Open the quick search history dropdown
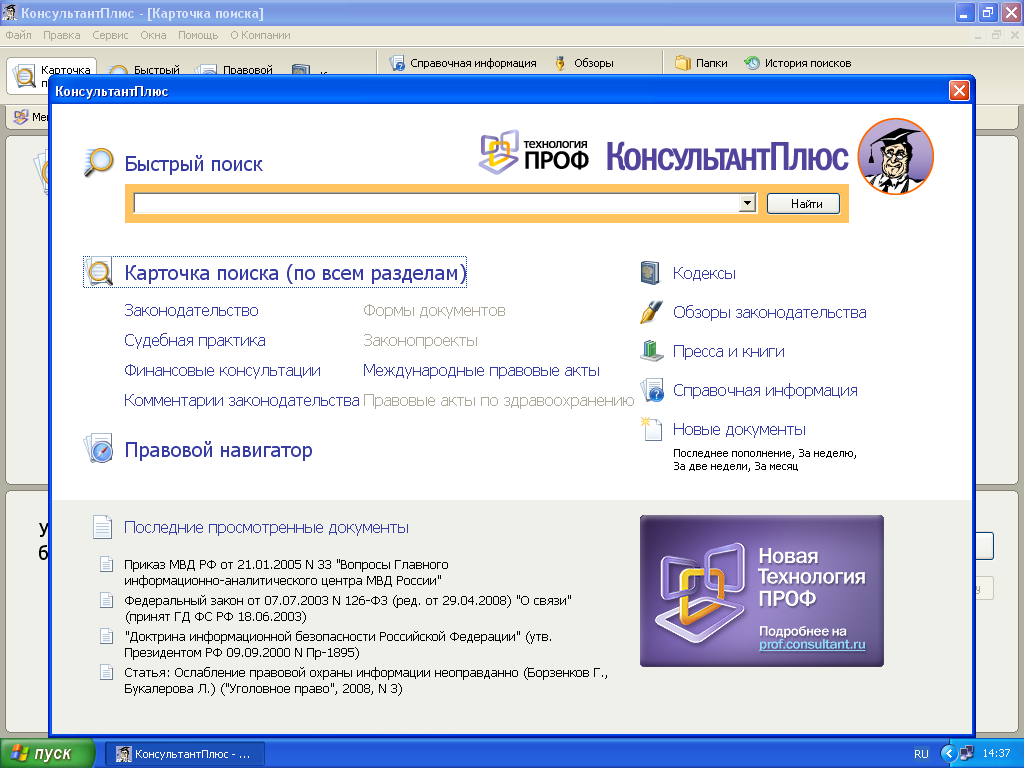 pos(747,203)
